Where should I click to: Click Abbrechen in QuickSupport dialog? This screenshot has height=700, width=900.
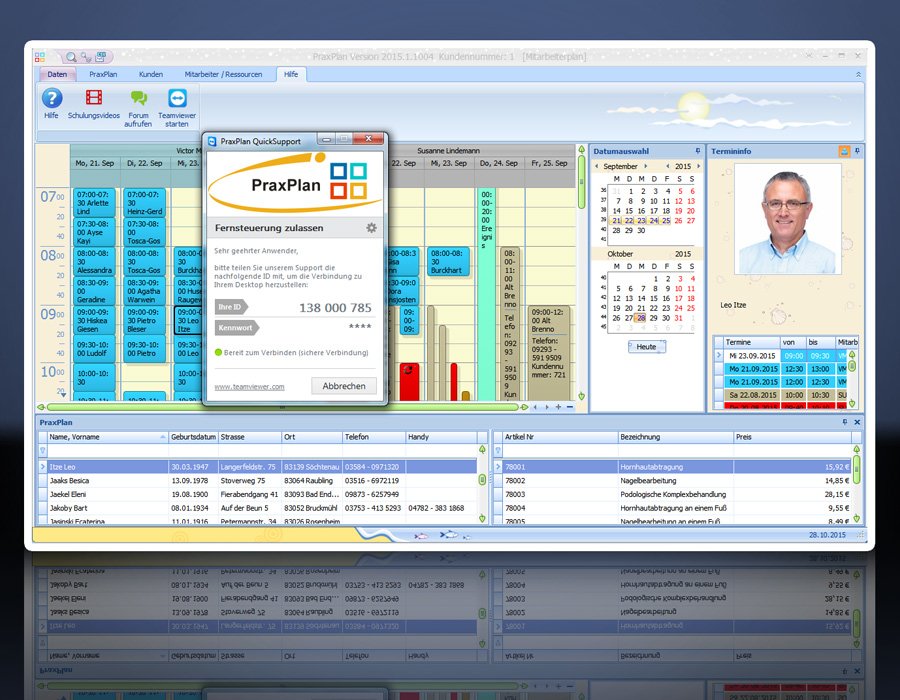[x=344, y=386]
